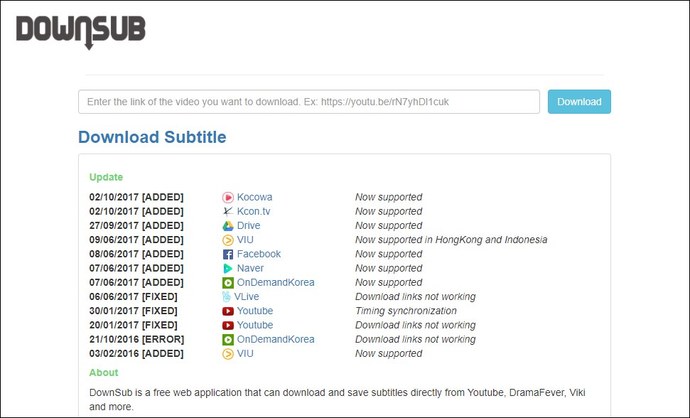The image size is (690, 418).
Task: Click the Youtube icon dated 30/01/2017
Action: (228, 311)
